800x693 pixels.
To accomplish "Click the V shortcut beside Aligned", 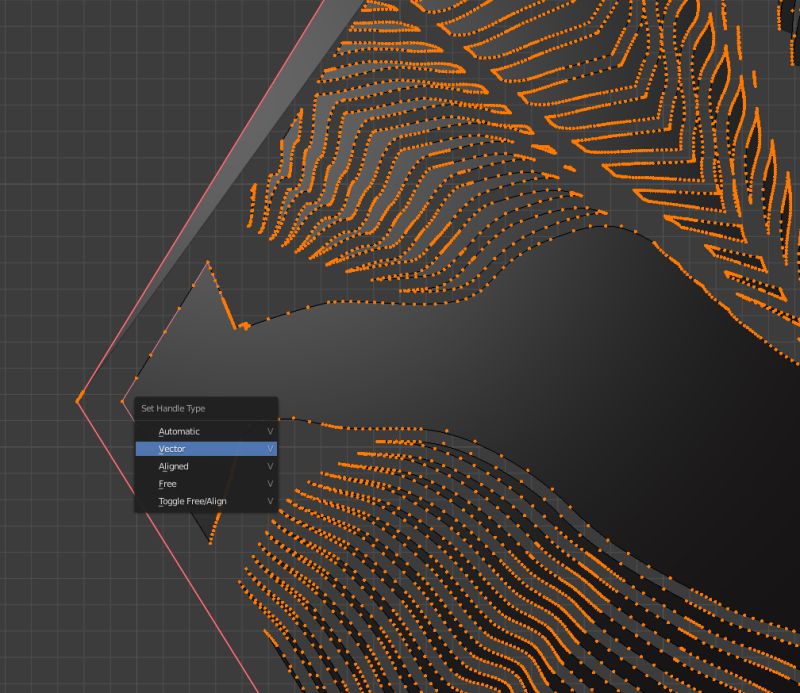I will tap(268, 466).
